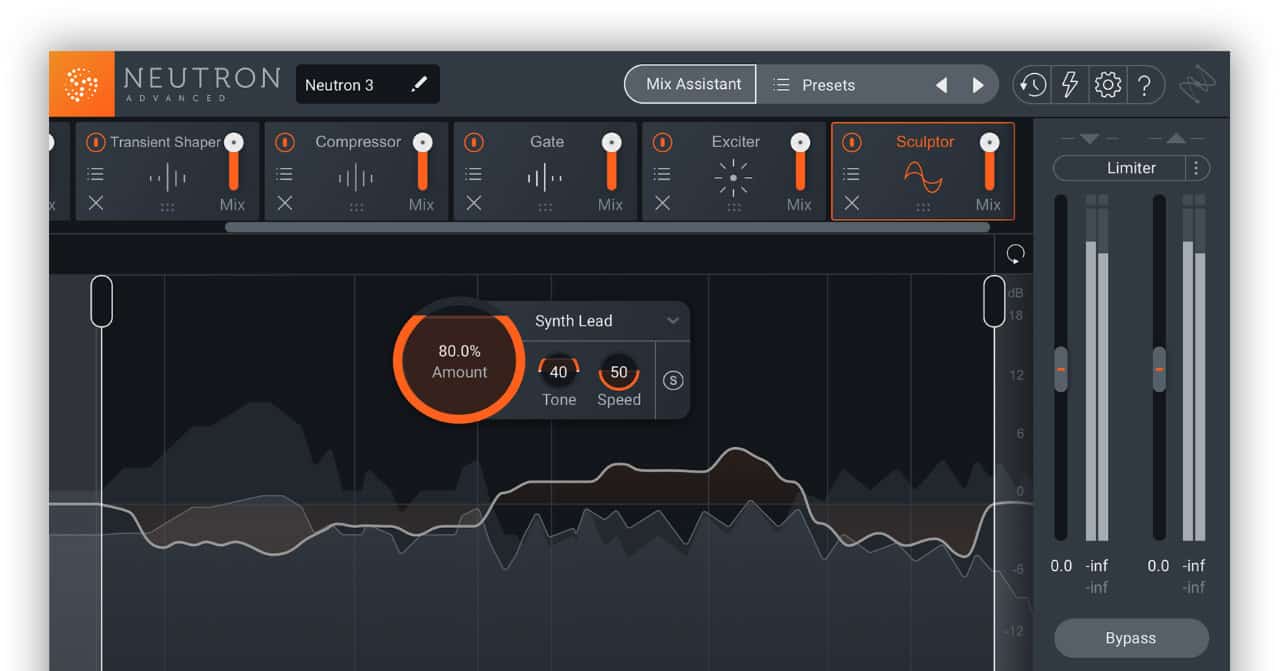
Task: Click the Neutron 3 preset name field
Action: [x=368, y=85]
